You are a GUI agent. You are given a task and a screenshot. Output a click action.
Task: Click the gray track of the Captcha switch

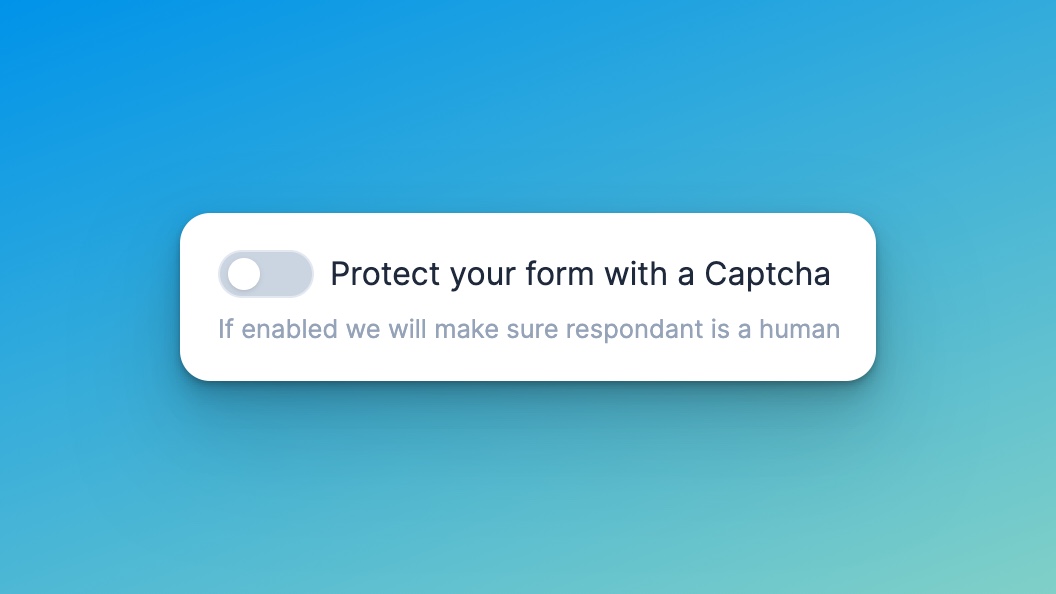(x=288, y=274)
